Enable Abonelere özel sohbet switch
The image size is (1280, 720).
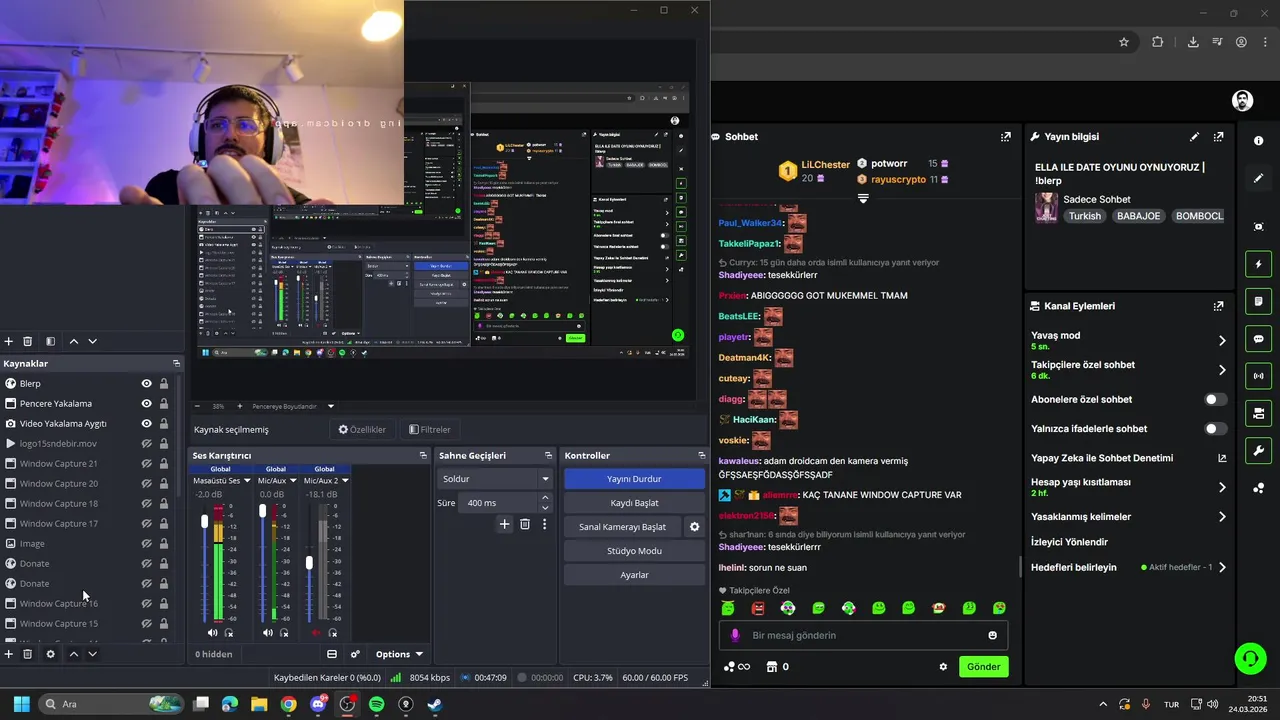pos(1215,400)
